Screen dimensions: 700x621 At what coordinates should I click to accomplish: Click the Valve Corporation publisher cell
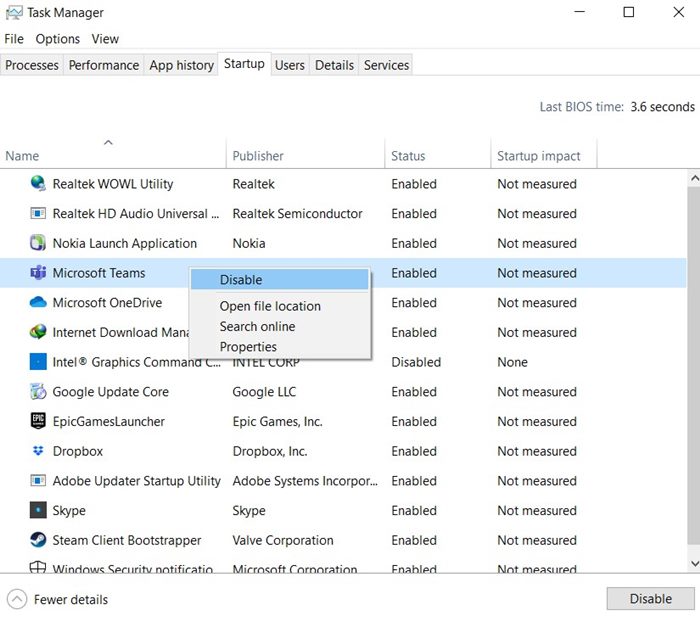[x=283, y=540]
